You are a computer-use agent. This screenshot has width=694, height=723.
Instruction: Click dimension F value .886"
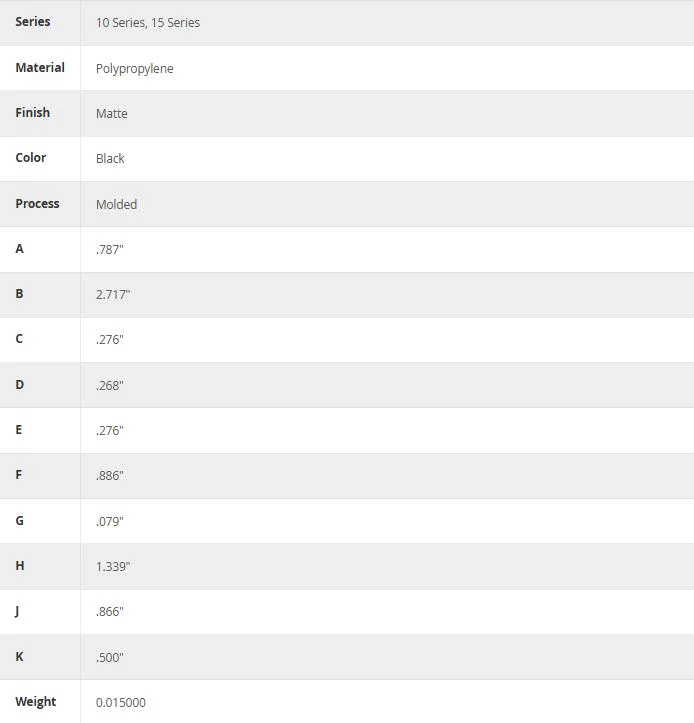click(x=110, y=475)
